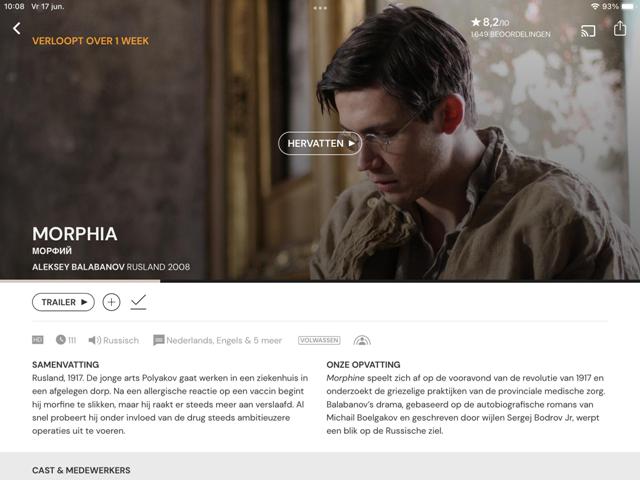Open the 1649 beoordelingen reviews
This screenshot has width=640, height=480.
511,34
